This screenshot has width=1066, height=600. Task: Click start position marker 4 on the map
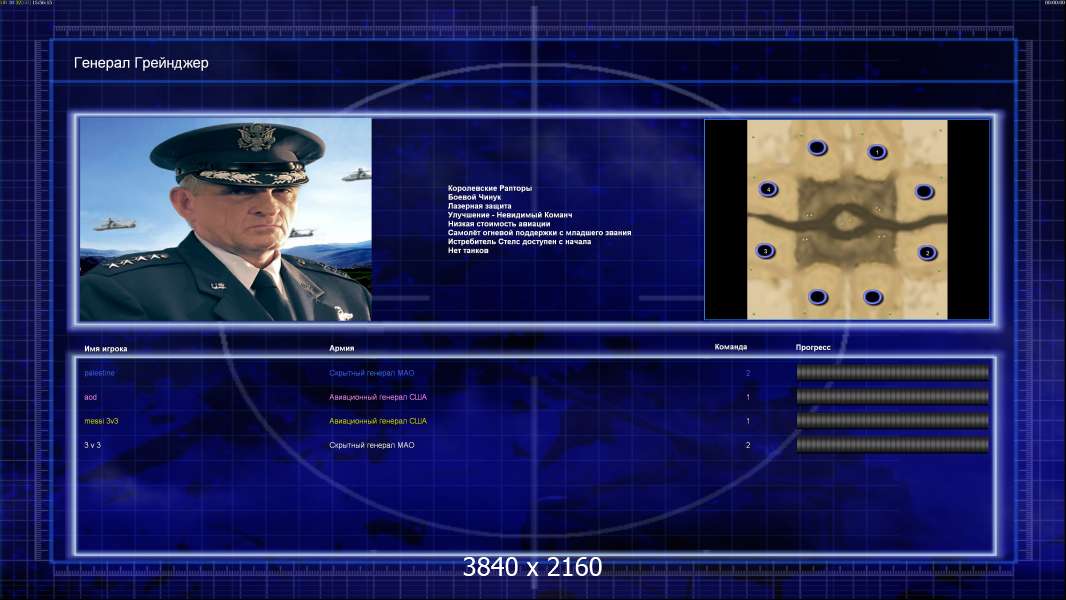(768, 189)
